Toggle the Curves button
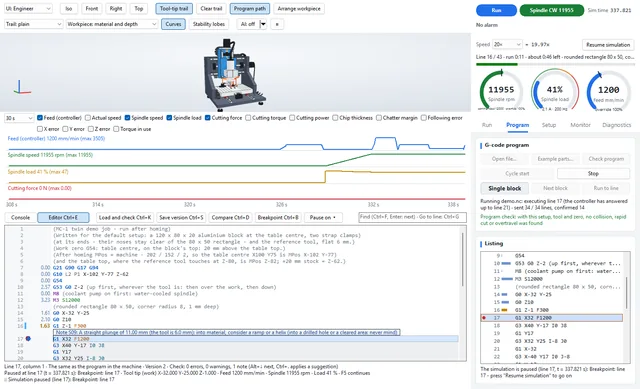640x389 pixels. [173, 24]
